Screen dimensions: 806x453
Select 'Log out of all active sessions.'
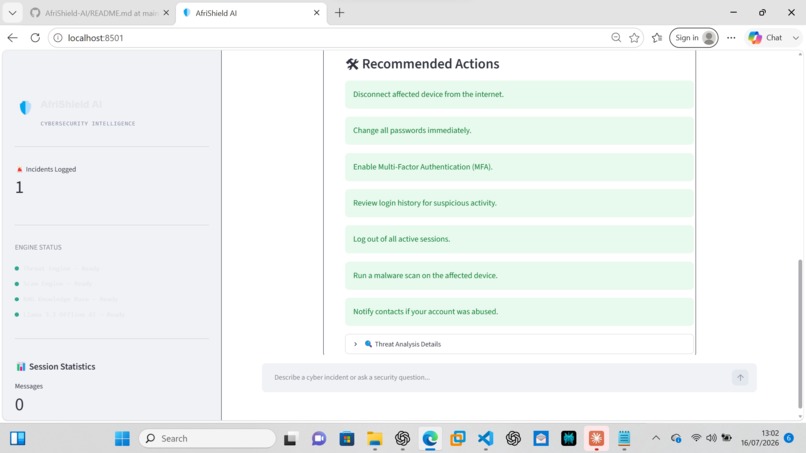[x=519, y=239]
